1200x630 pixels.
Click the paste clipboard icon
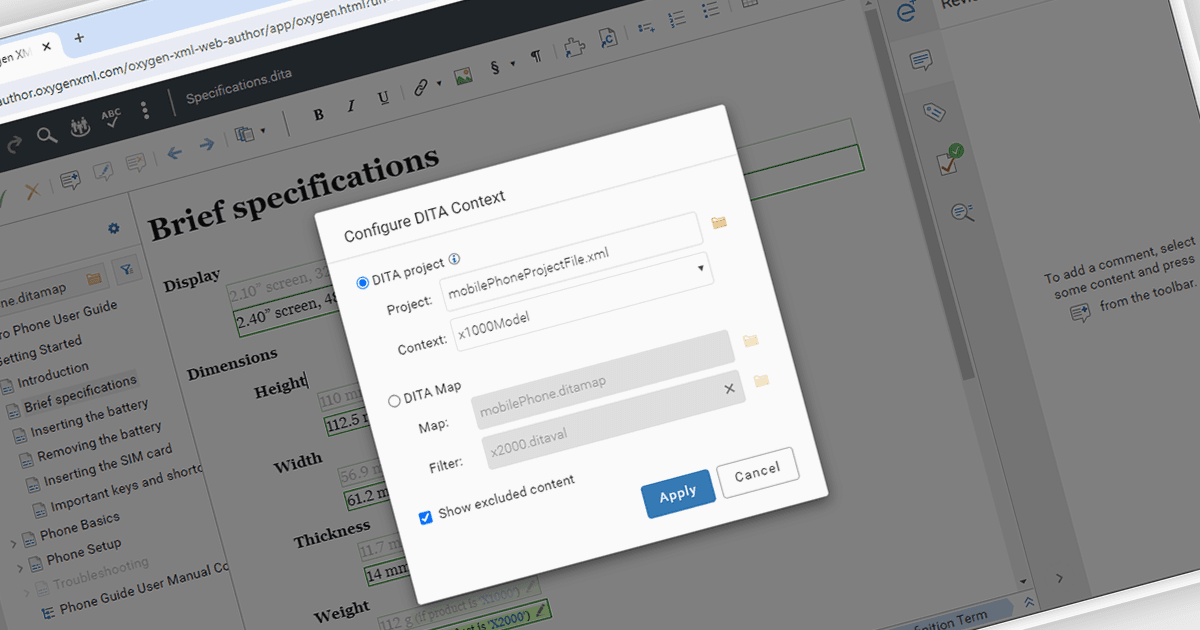pos(244,133)
